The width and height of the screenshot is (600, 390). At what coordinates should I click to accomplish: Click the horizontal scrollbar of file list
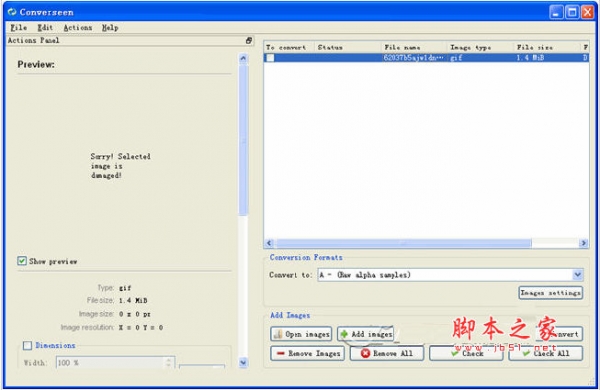[x=404, y=243]
